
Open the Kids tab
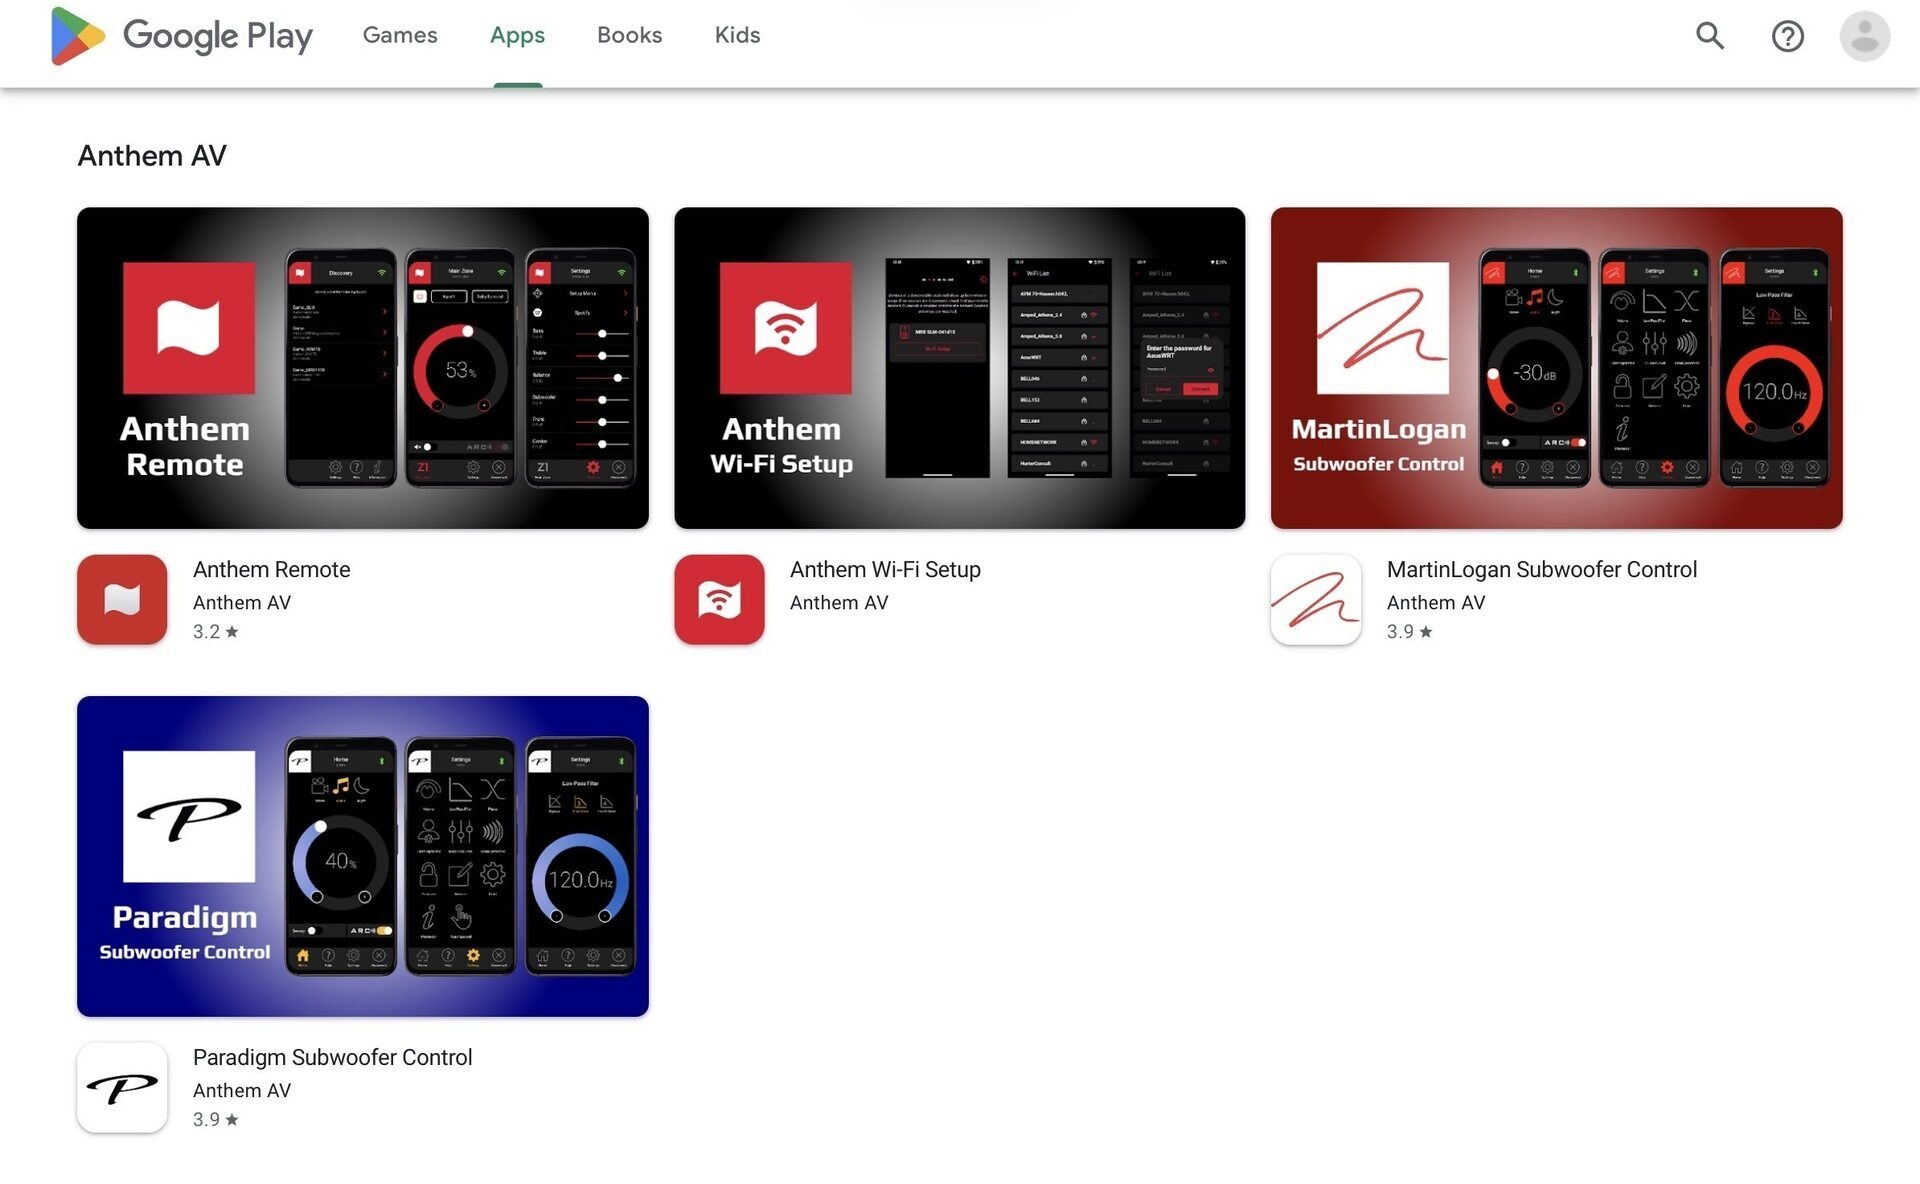[x=737, y=35]
